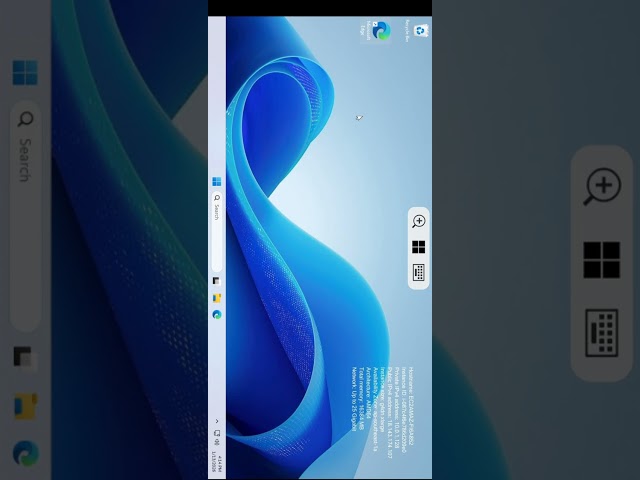This screenshot has height=480, width=640.
Task: Launch the Microsoft Edge desktop shortcut
Action: [376, 31]
